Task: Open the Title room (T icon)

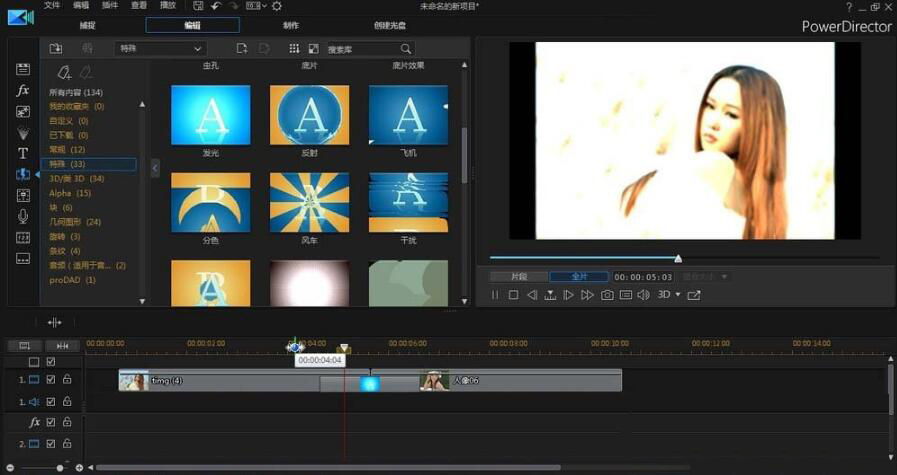Action: click(x=23, y=153)
